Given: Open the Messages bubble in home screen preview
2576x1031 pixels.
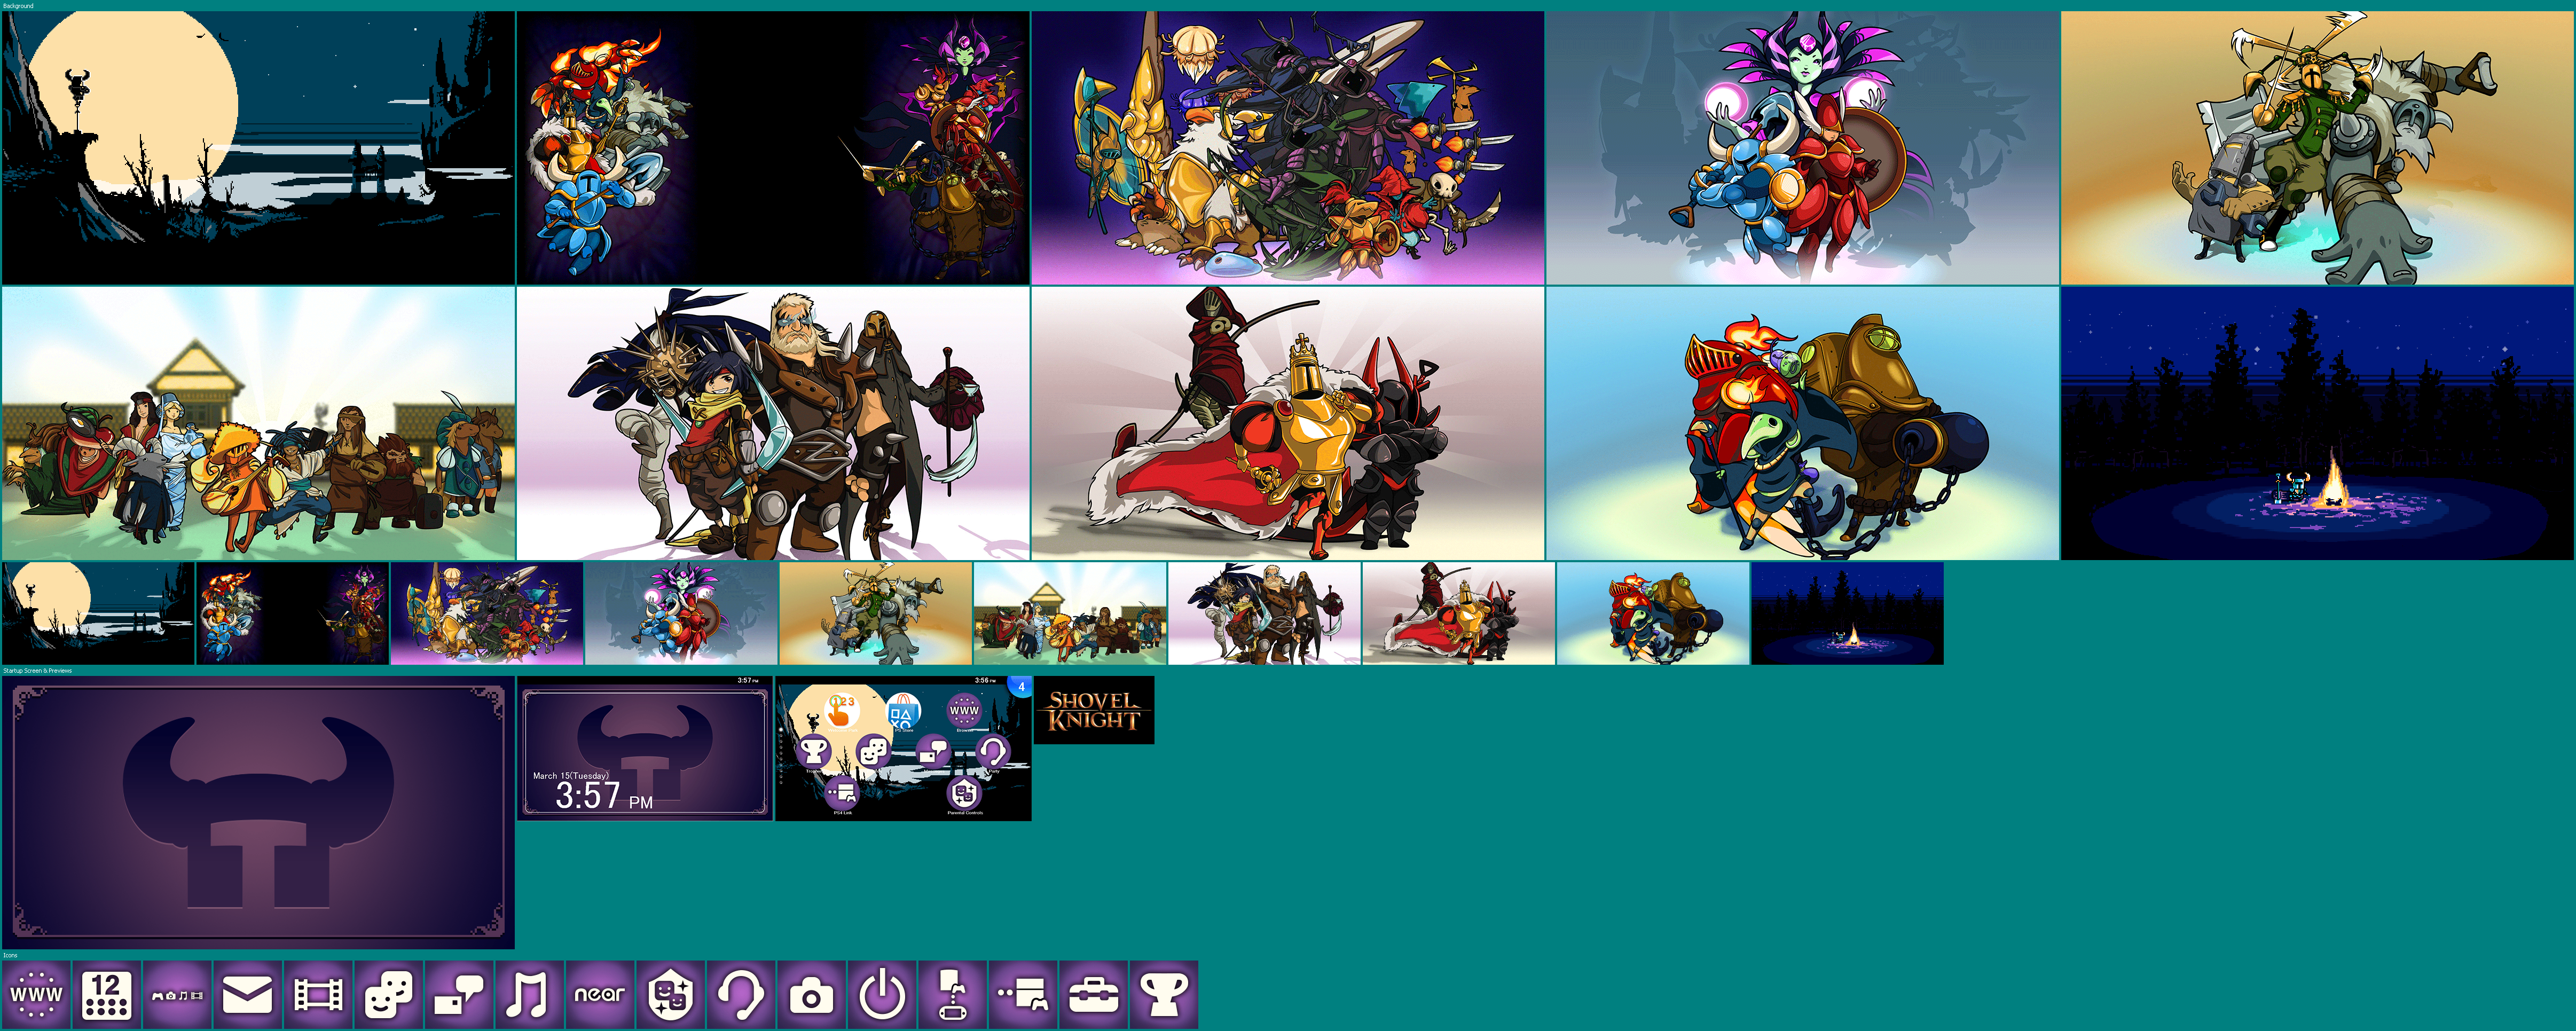Looking at the screenshot, I should 933,751.
